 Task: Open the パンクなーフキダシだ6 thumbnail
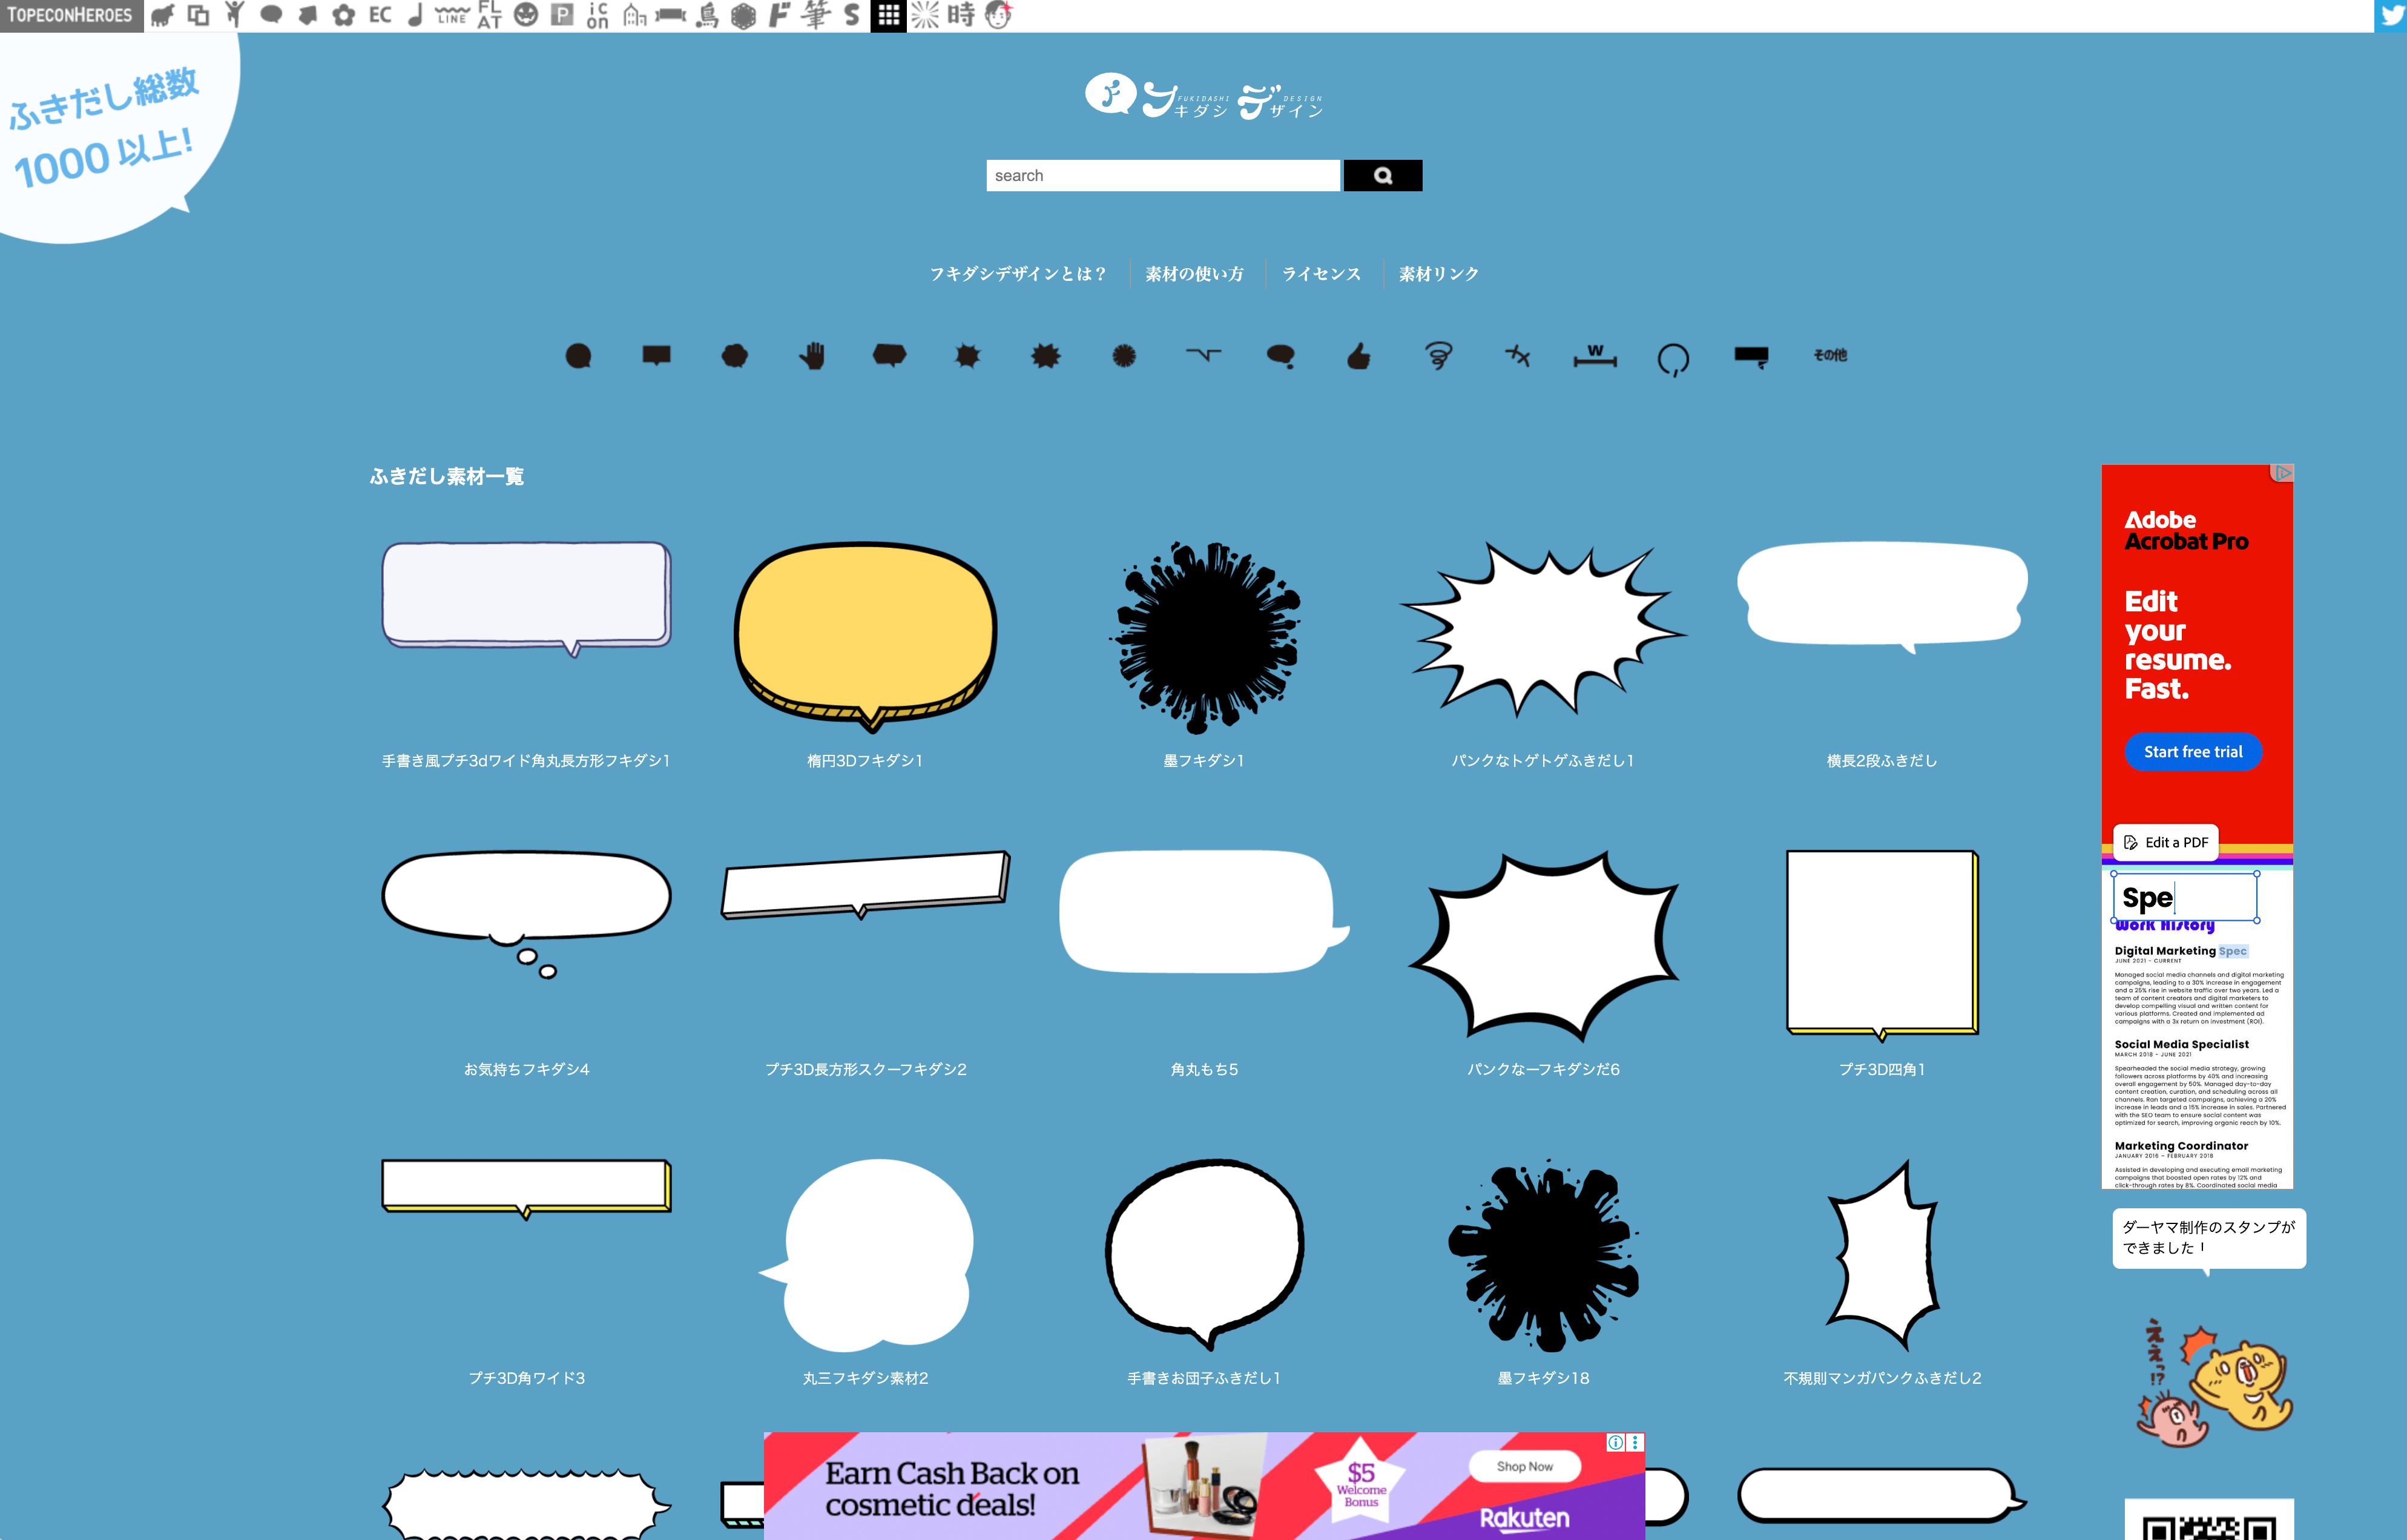1543,946
